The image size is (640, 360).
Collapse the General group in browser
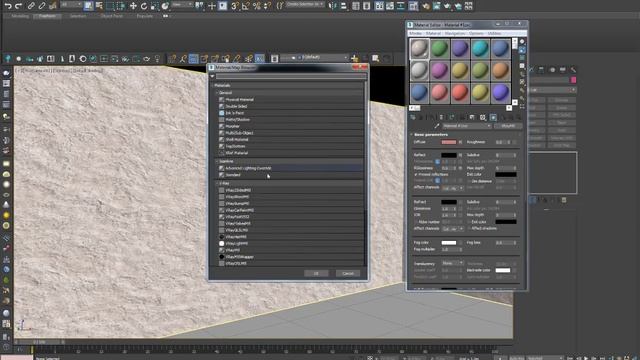(x=218, y=93)
